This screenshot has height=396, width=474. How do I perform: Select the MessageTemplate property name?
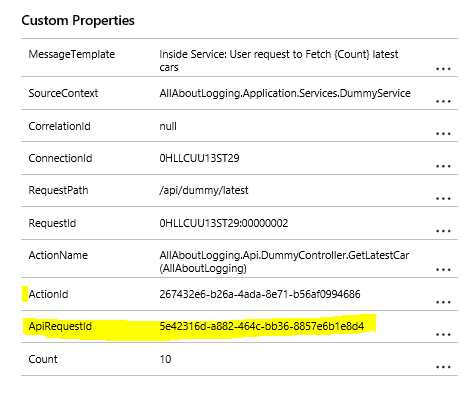(72, 54)
